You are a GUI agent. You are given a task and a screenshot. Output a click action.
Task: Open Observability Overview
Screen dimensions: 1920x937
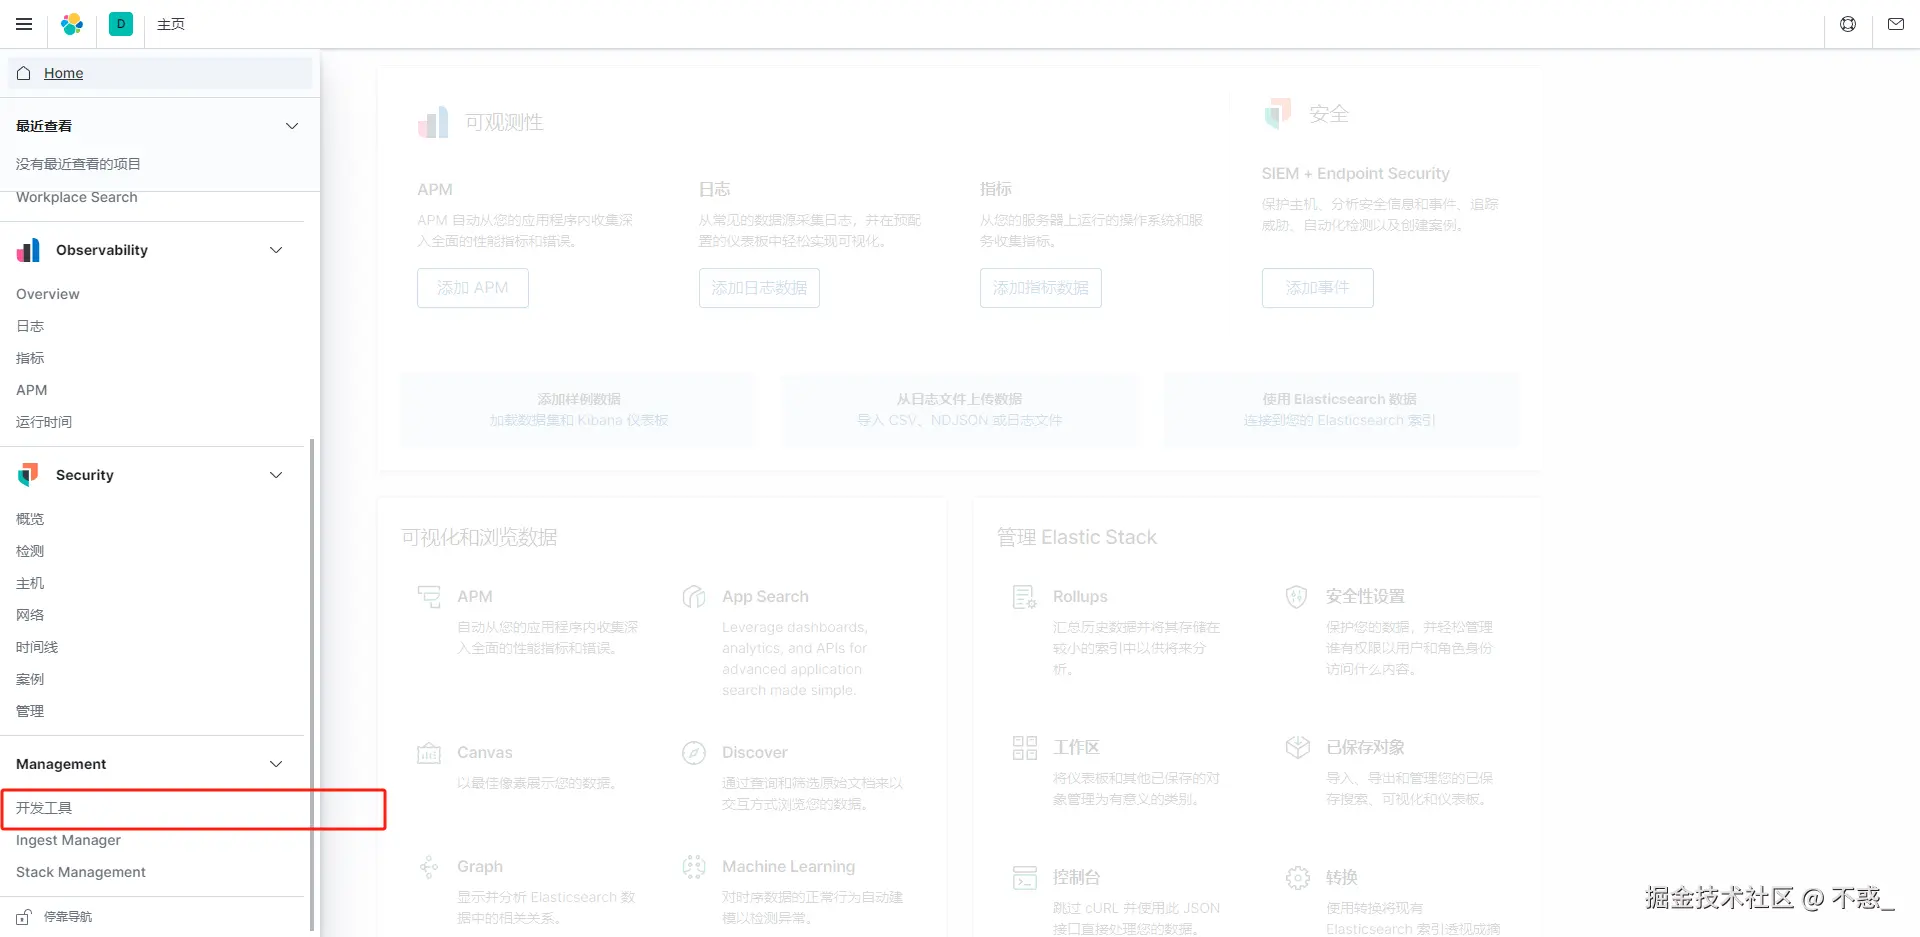[48, 294]
